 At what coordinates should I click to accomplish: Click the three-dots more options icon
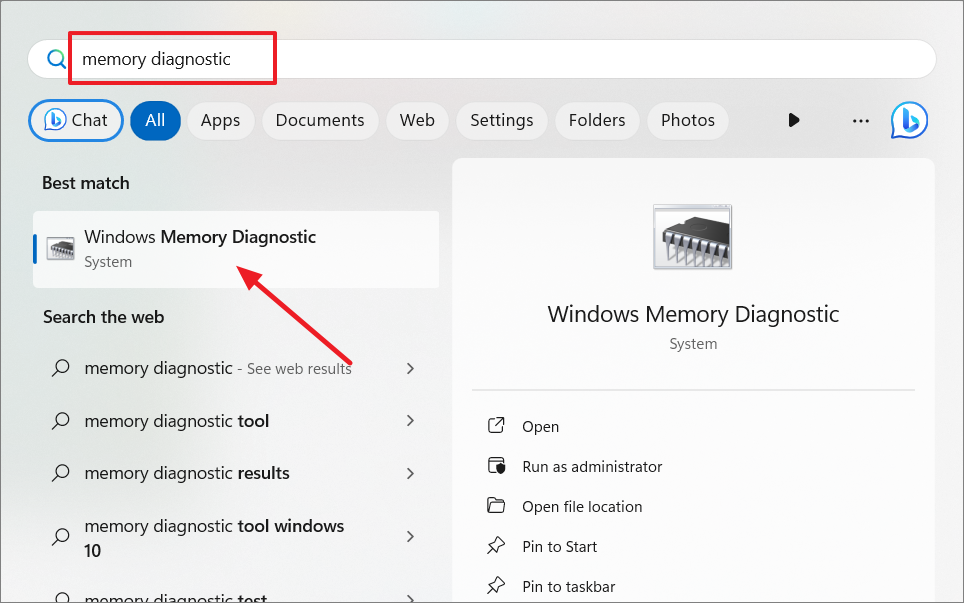pyautogui.click(x=861, y=120)
